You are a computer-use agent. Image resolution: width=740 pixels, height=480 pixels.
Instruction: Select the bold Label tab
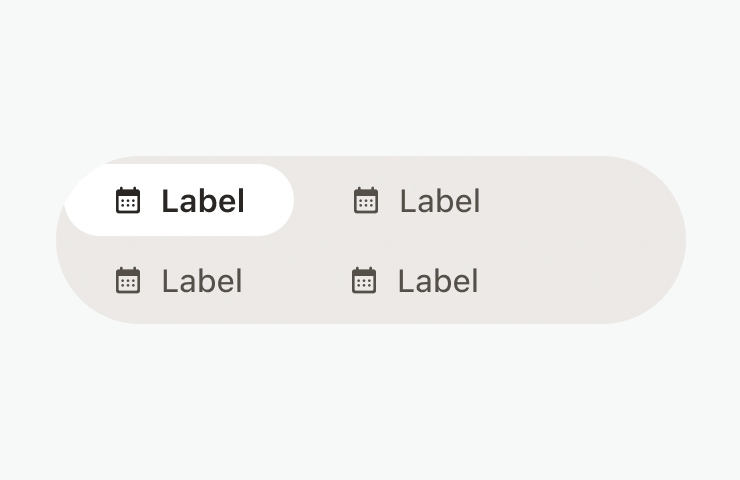180,200
